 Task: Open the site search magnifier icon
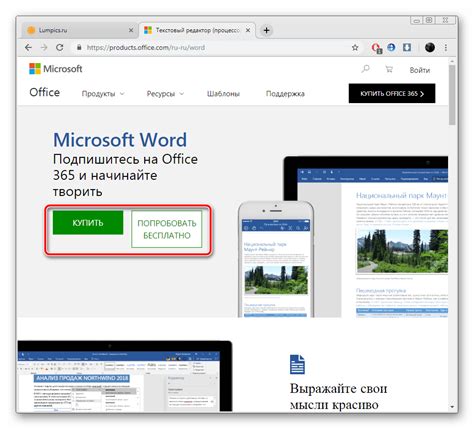(365, 69)
